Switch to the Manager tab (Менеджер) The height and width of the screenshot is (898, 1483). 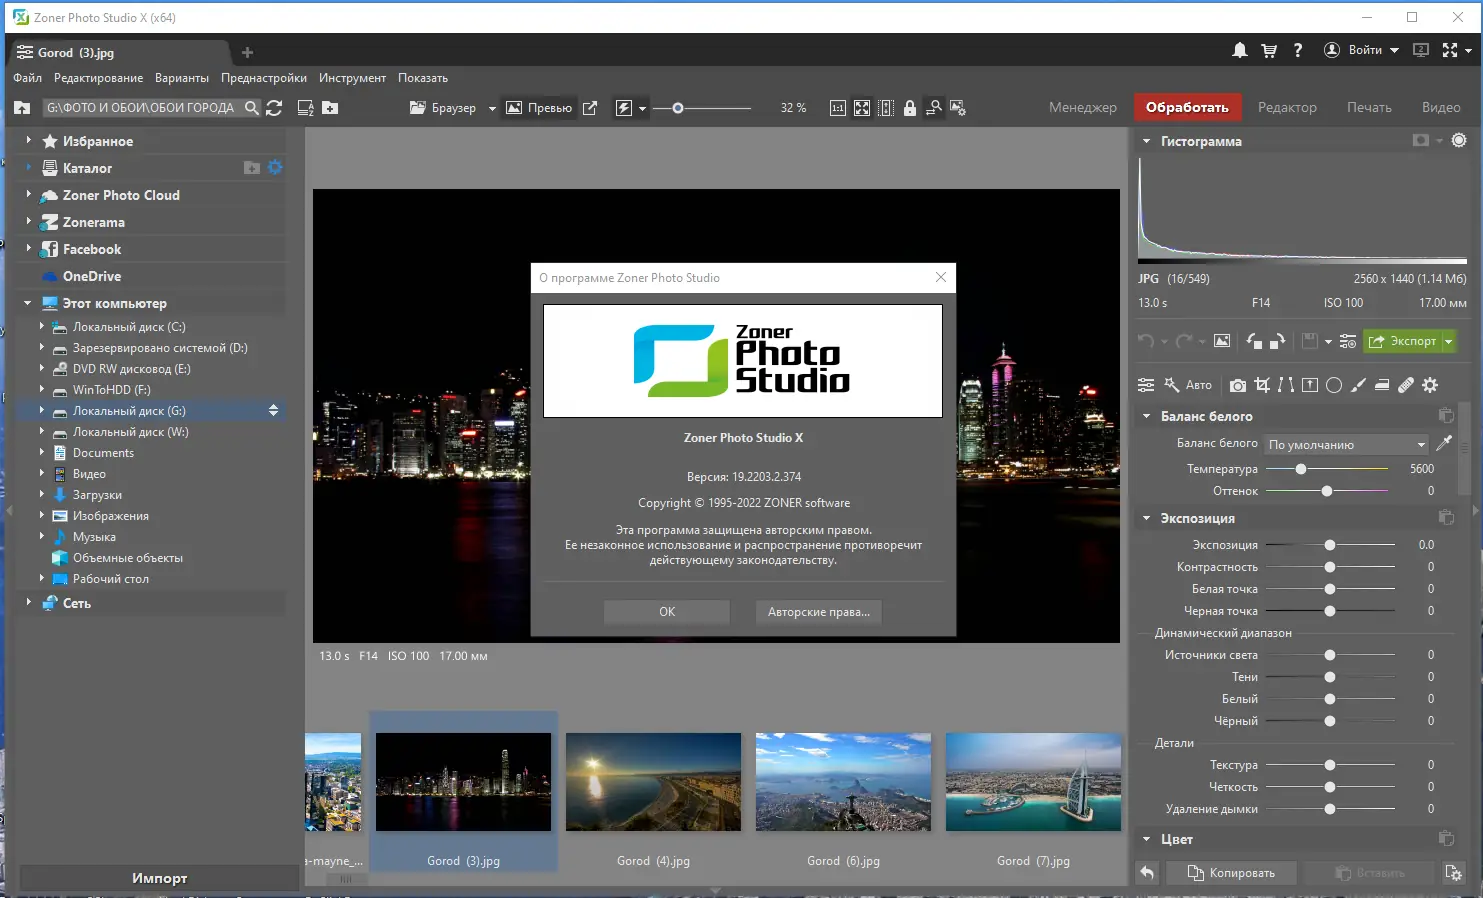tap(1082, 107)
